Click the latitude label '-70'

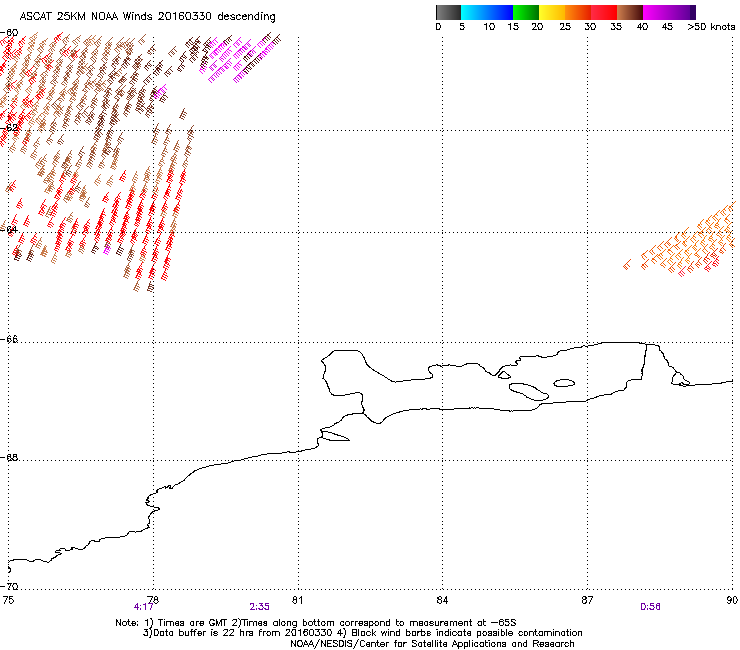click(x=9, y=586)
